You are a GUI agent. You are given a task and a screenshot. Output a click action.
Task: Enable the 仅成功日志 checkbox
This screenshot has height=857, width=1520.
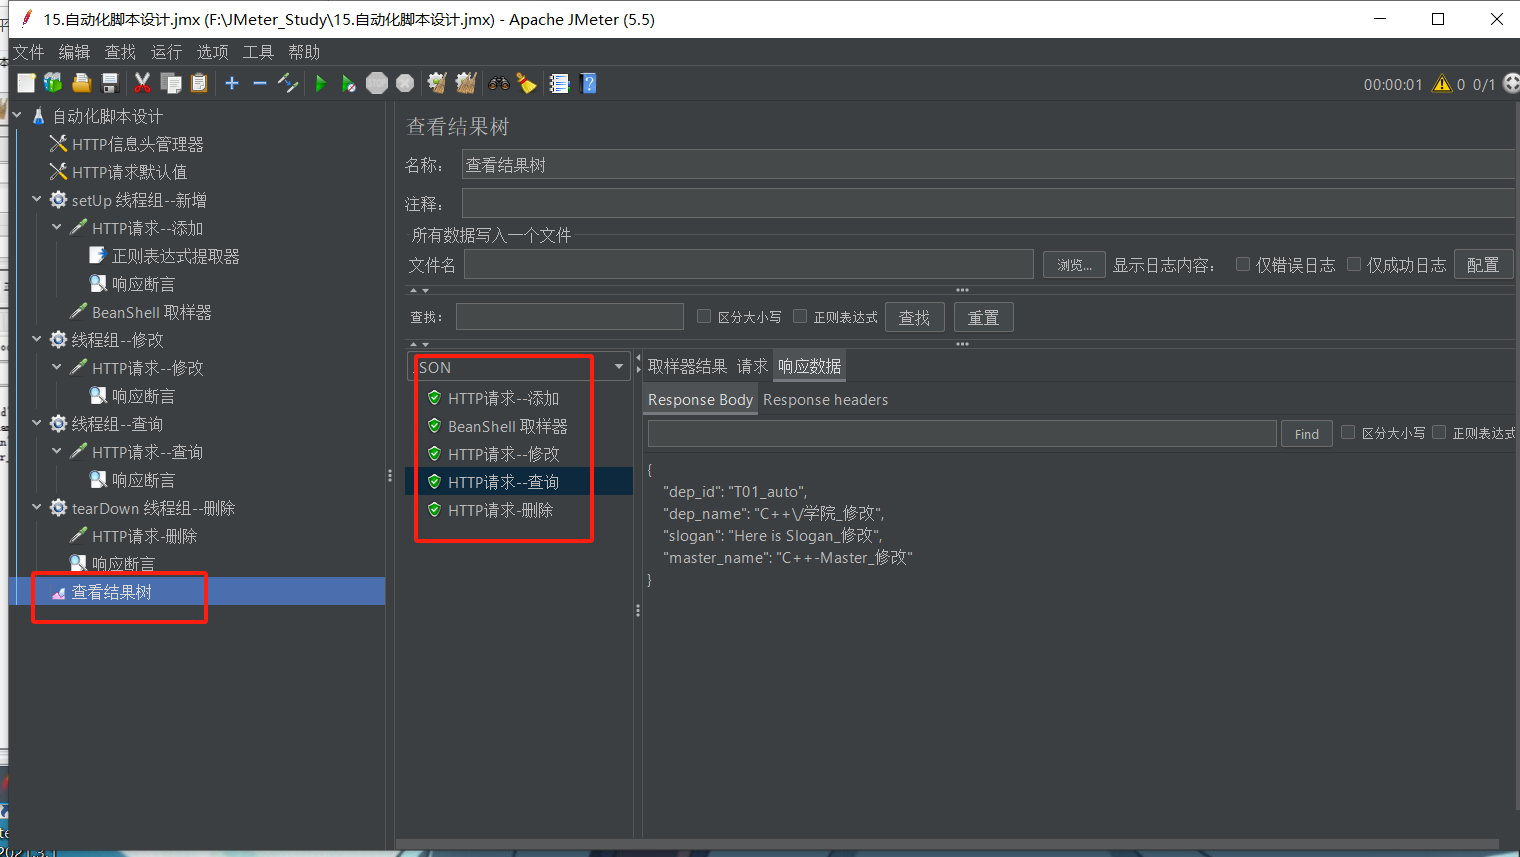(x=1354, y=264)
